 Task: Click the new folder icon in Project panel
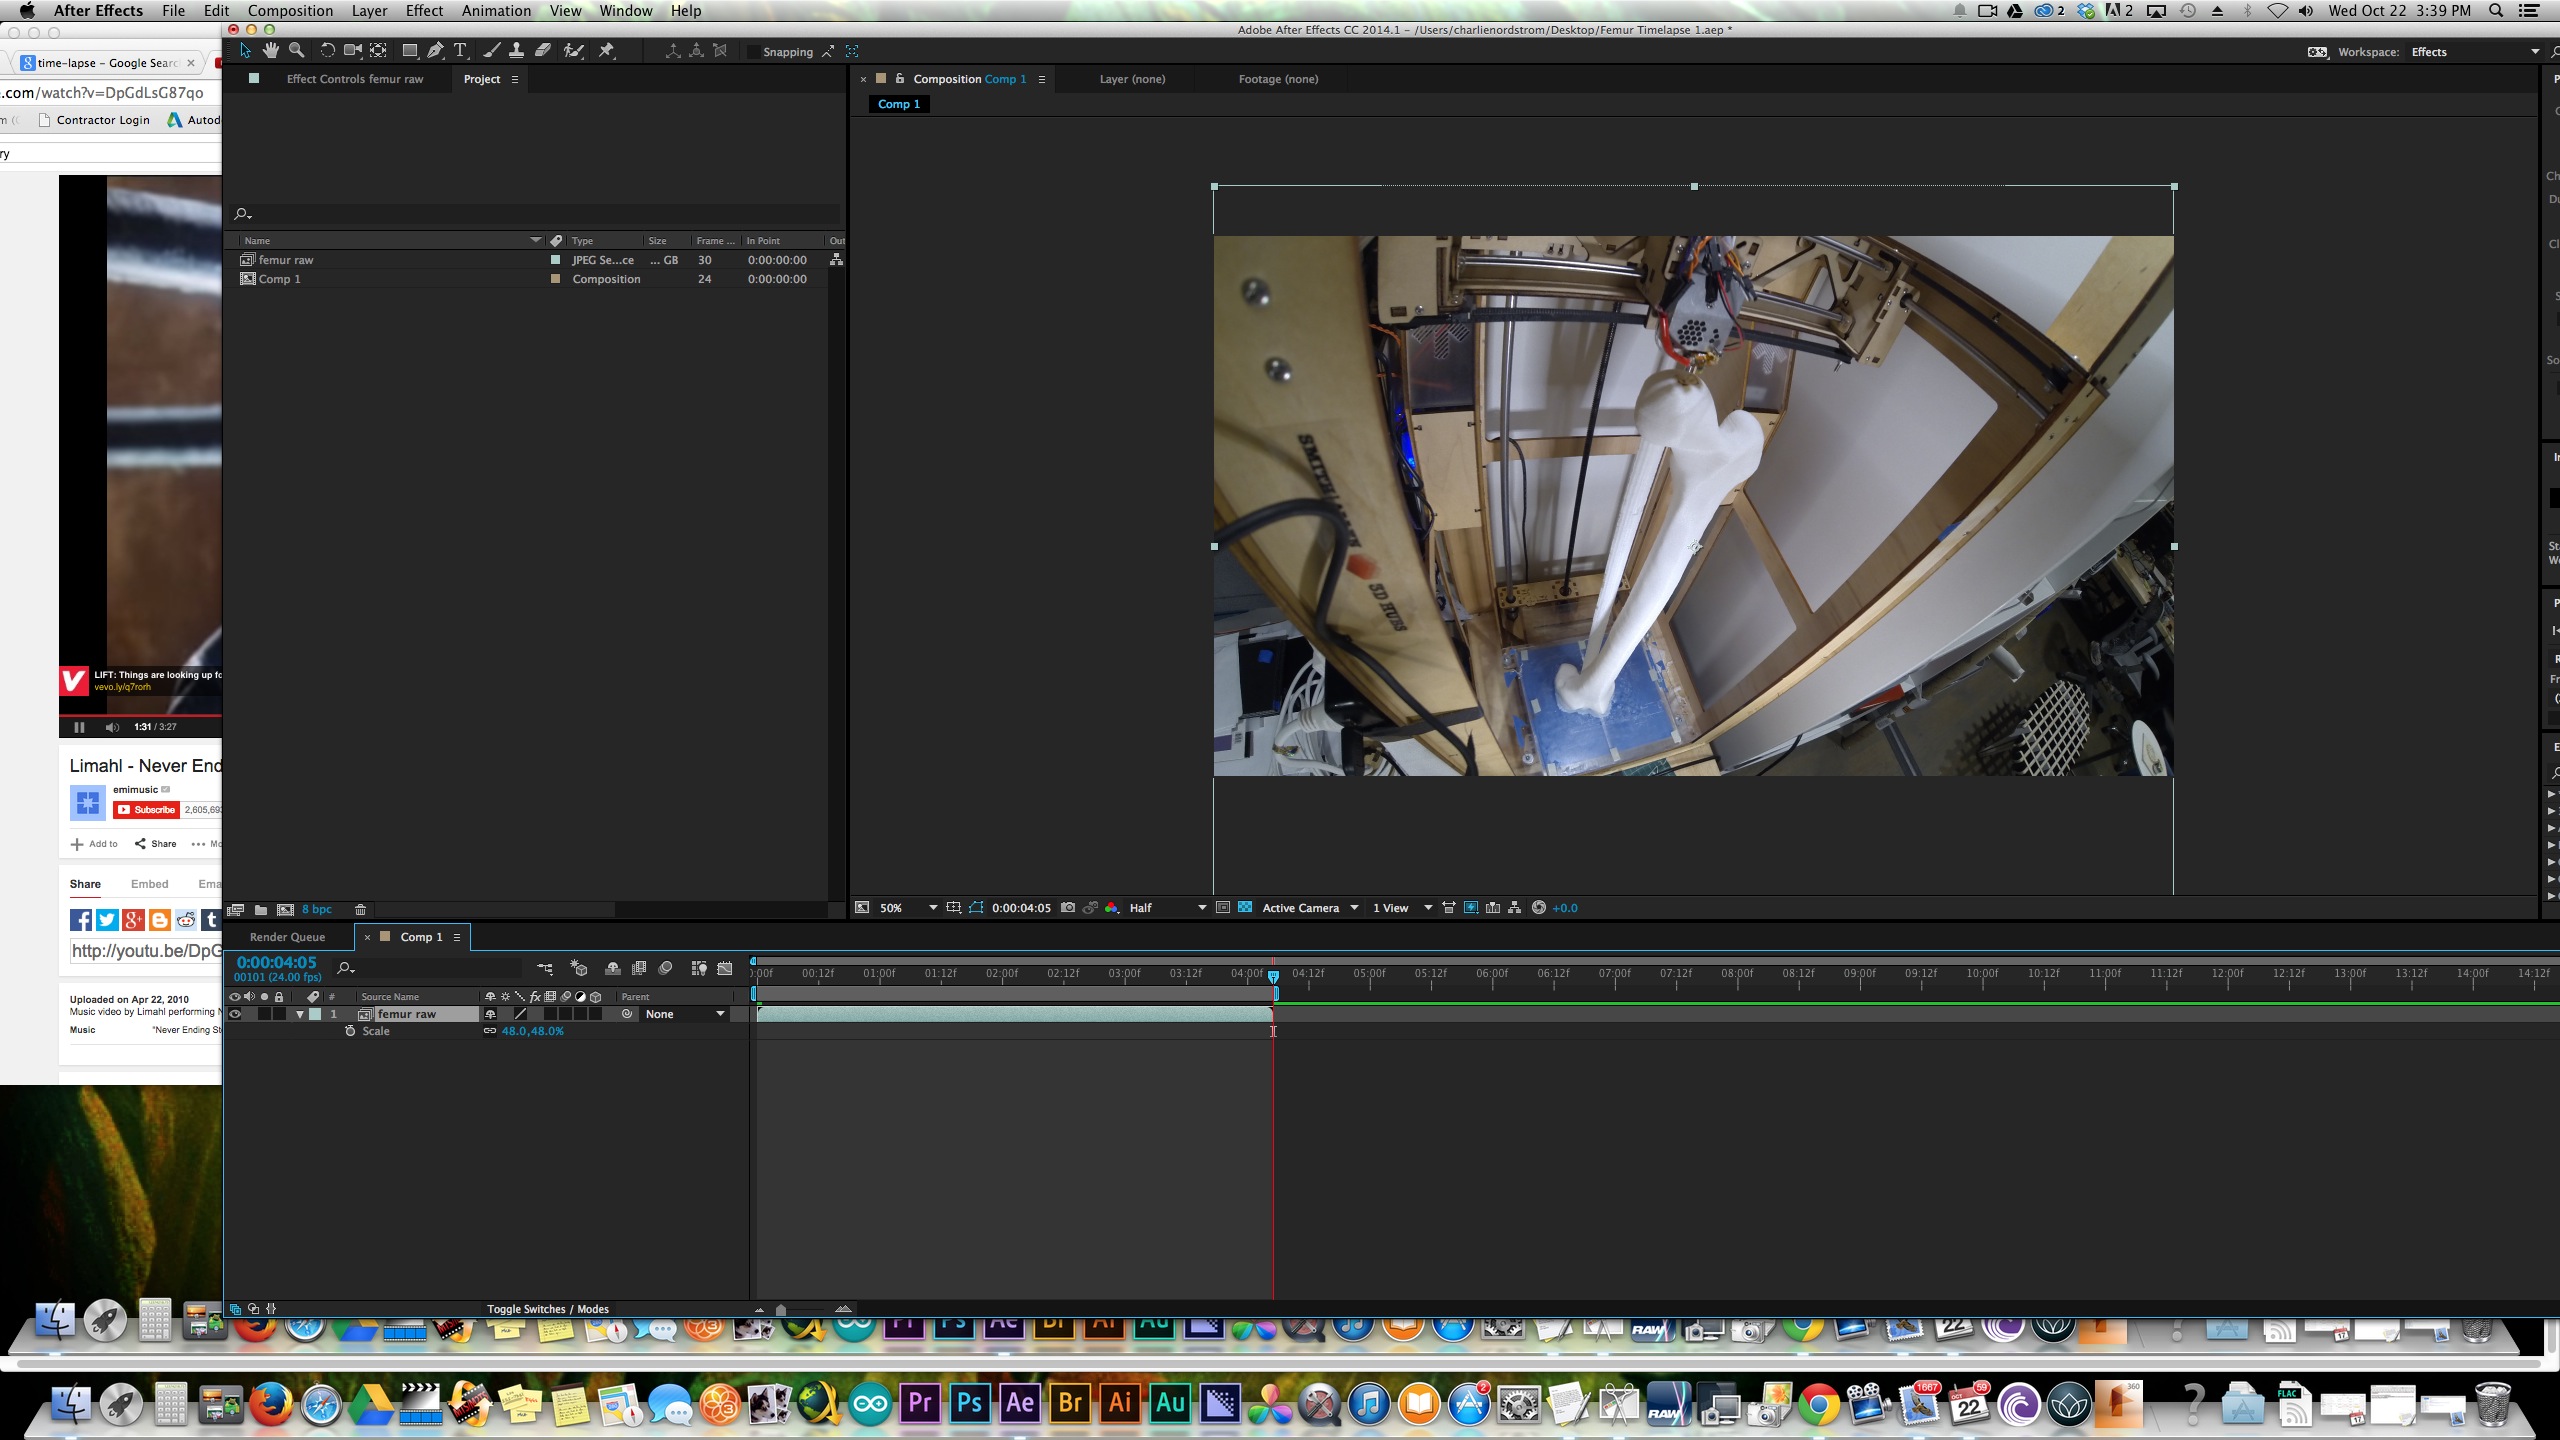point(261,910)
